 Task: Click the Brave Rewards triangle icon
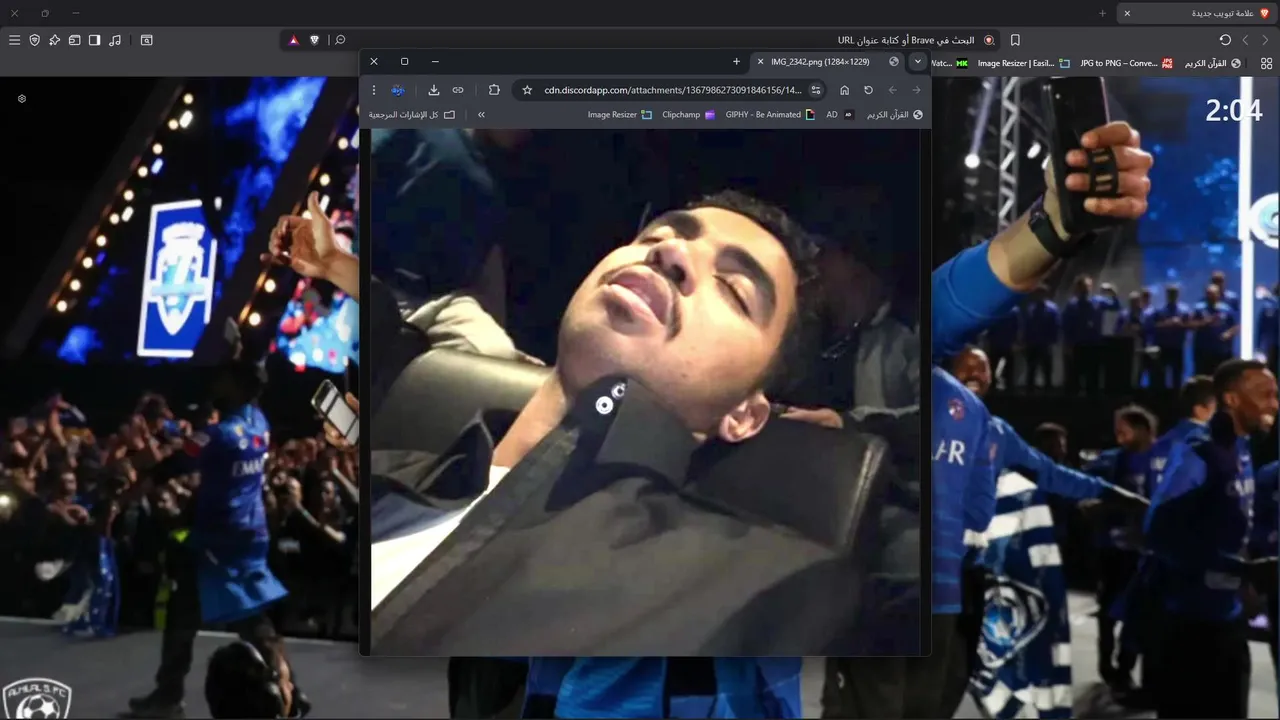point(294,40)
